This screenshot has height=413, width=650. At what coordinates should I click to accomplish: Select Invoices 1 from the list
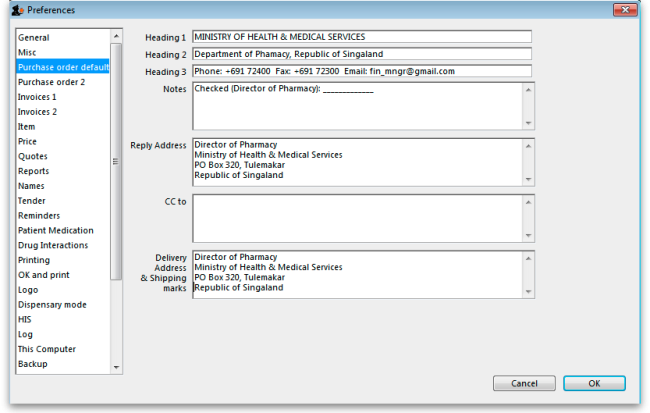[x=37, y=97]
